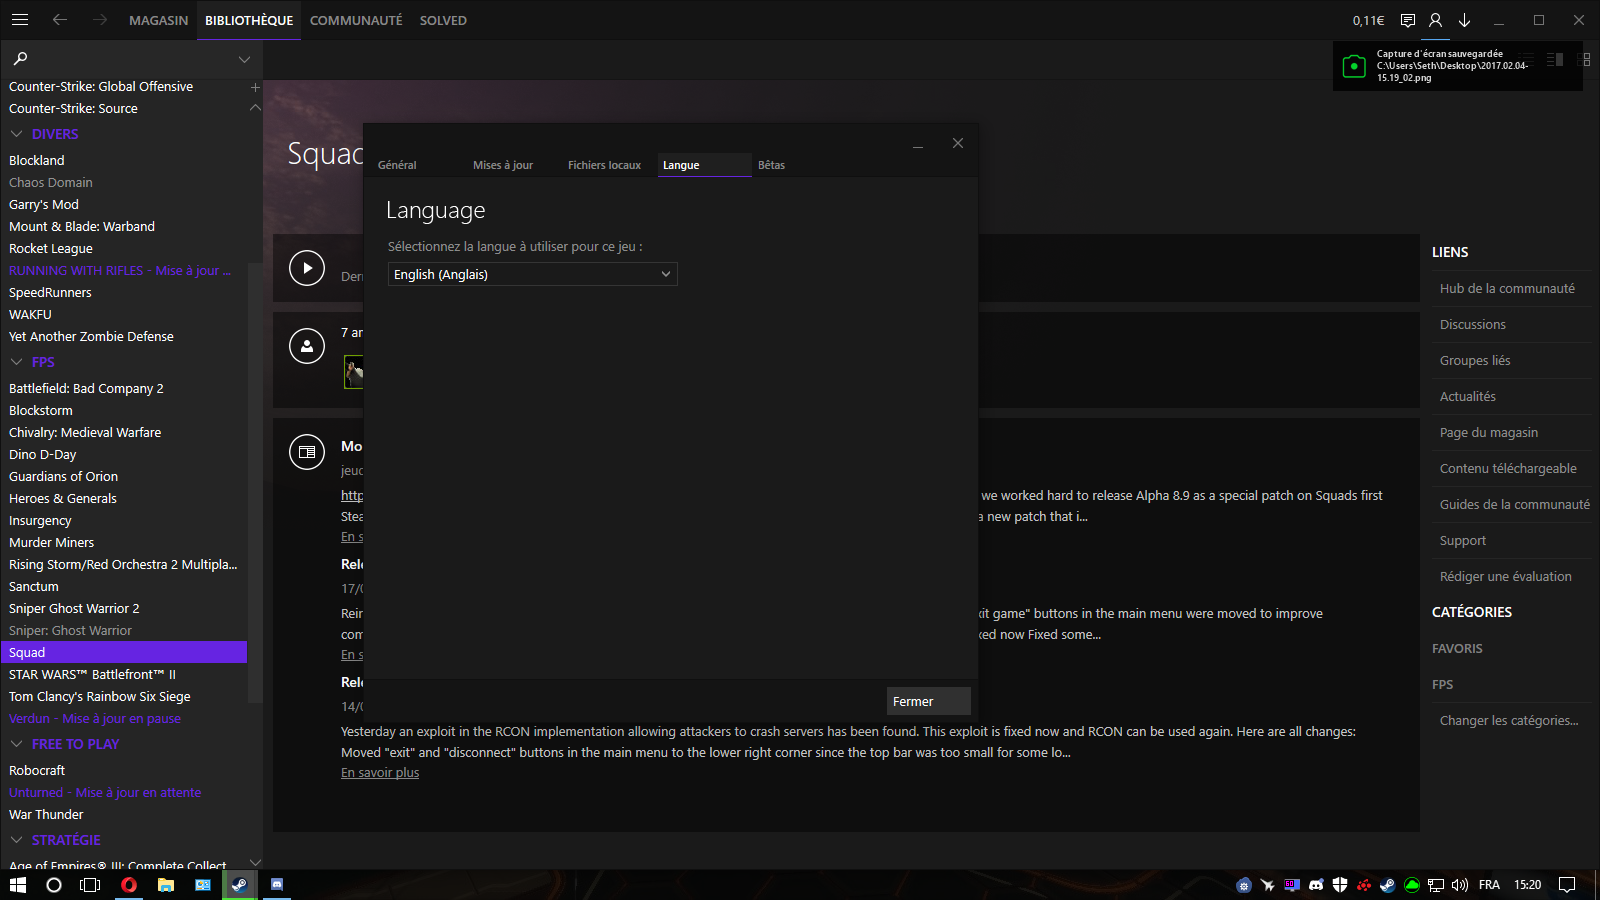Open Cortana search circle on taskbar

tap(54, 885)
